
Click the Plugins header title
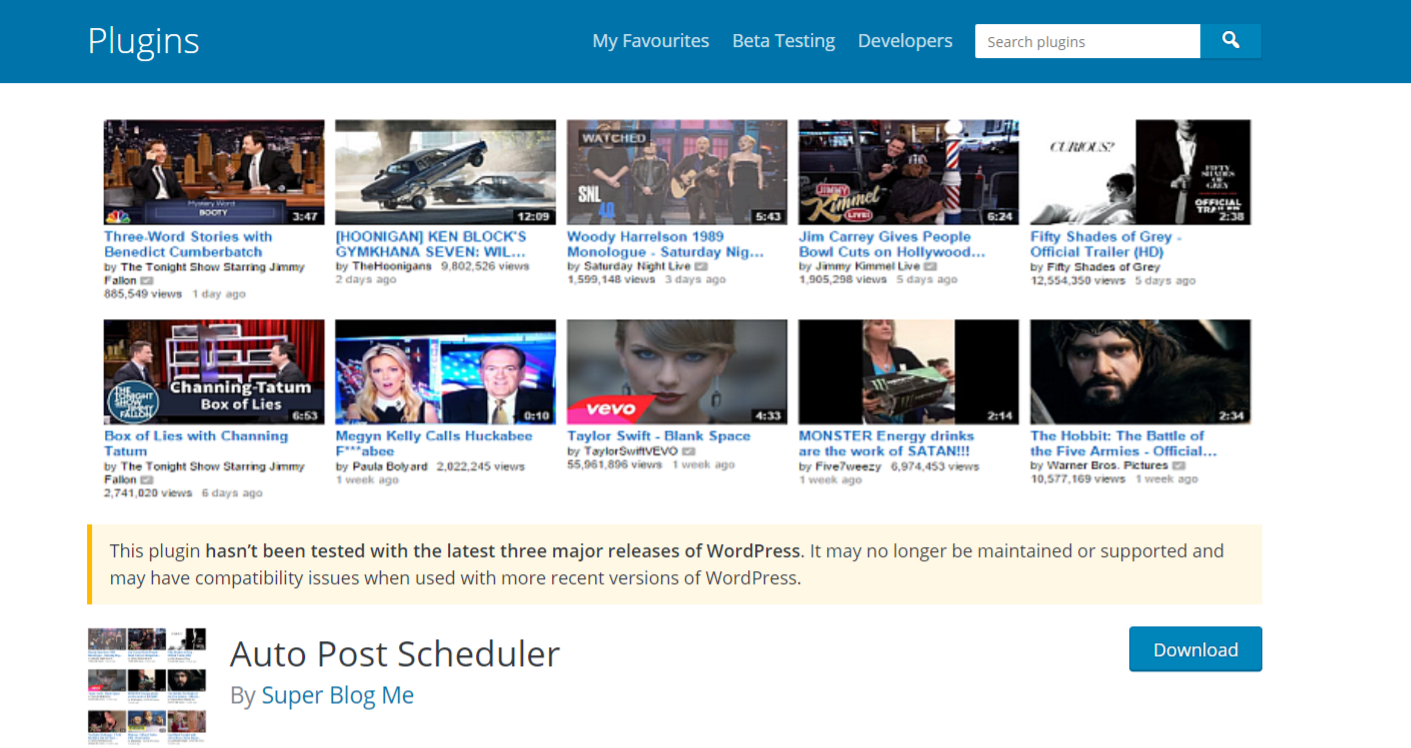(143, 41)
